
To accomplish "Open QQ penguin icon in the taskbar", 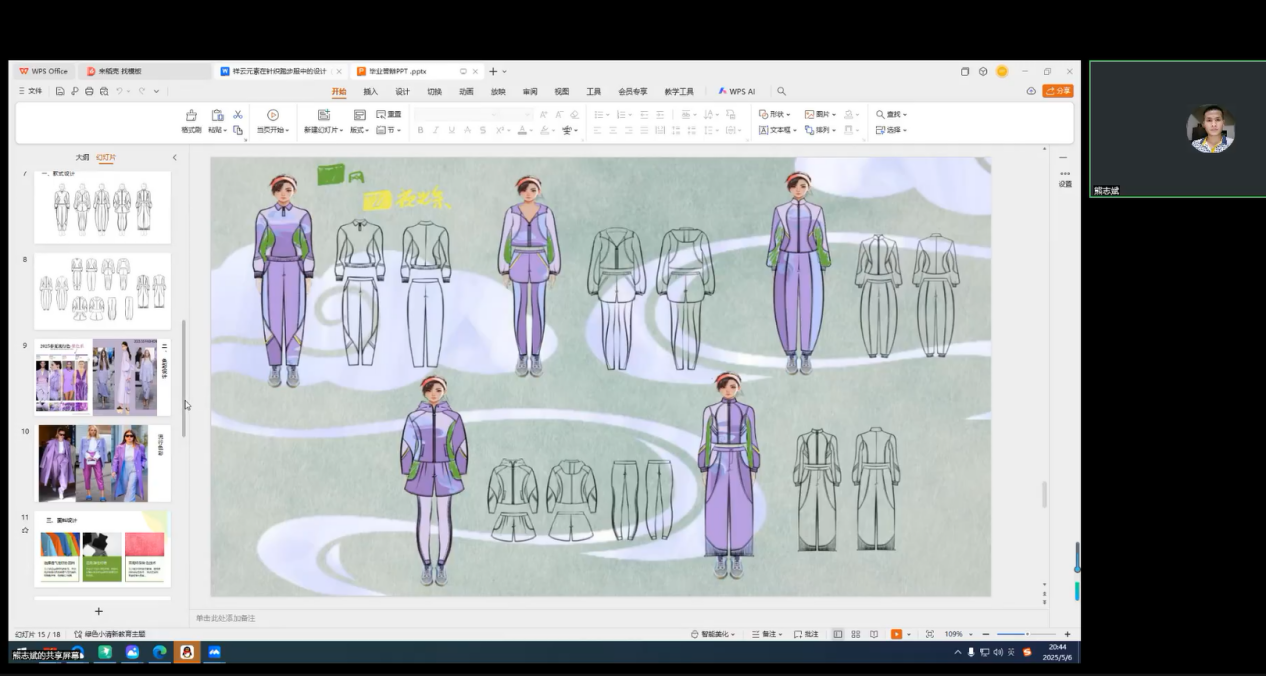I will point(186,652).
